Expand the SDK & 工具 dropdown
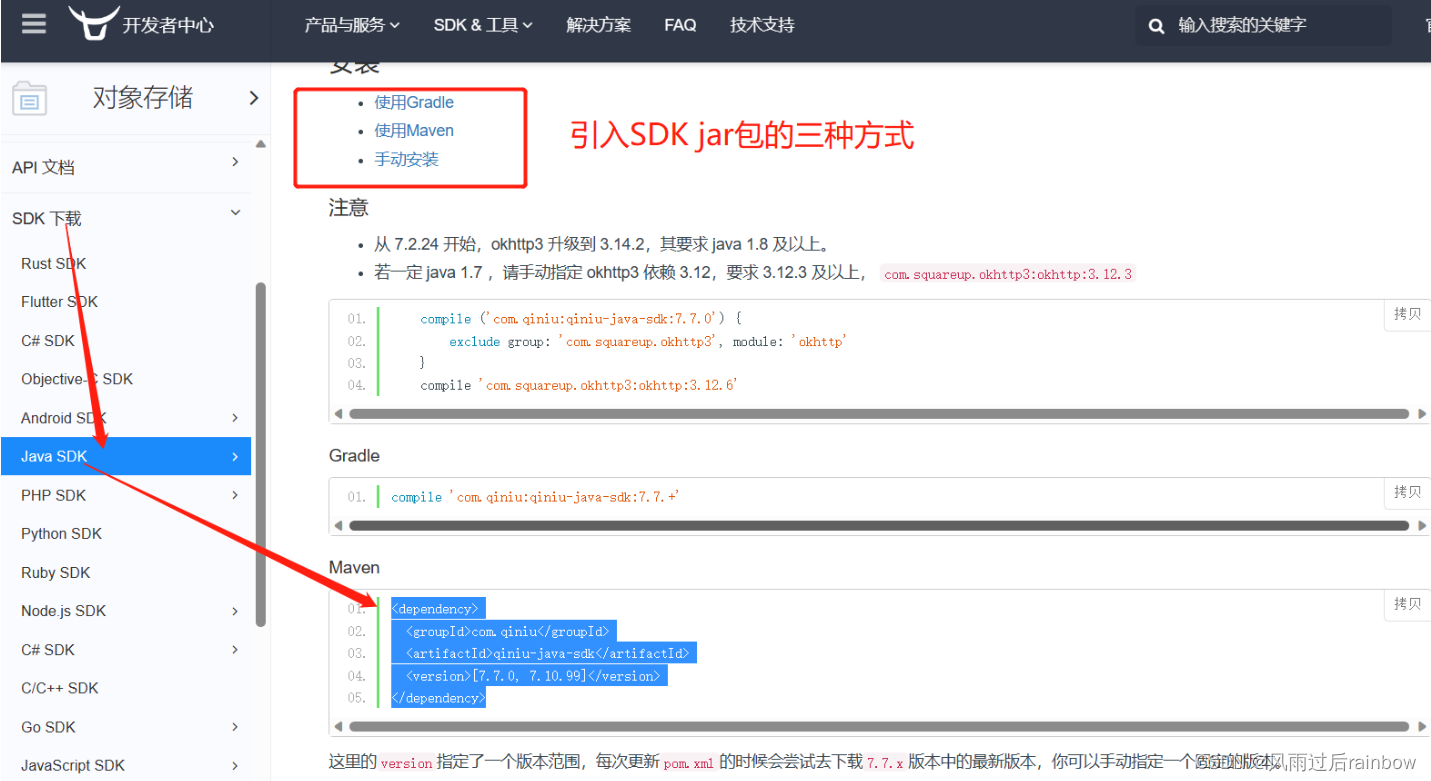The height and width of the screenshot is (781, 1431). pyautogui.click(x=483, y=25)
